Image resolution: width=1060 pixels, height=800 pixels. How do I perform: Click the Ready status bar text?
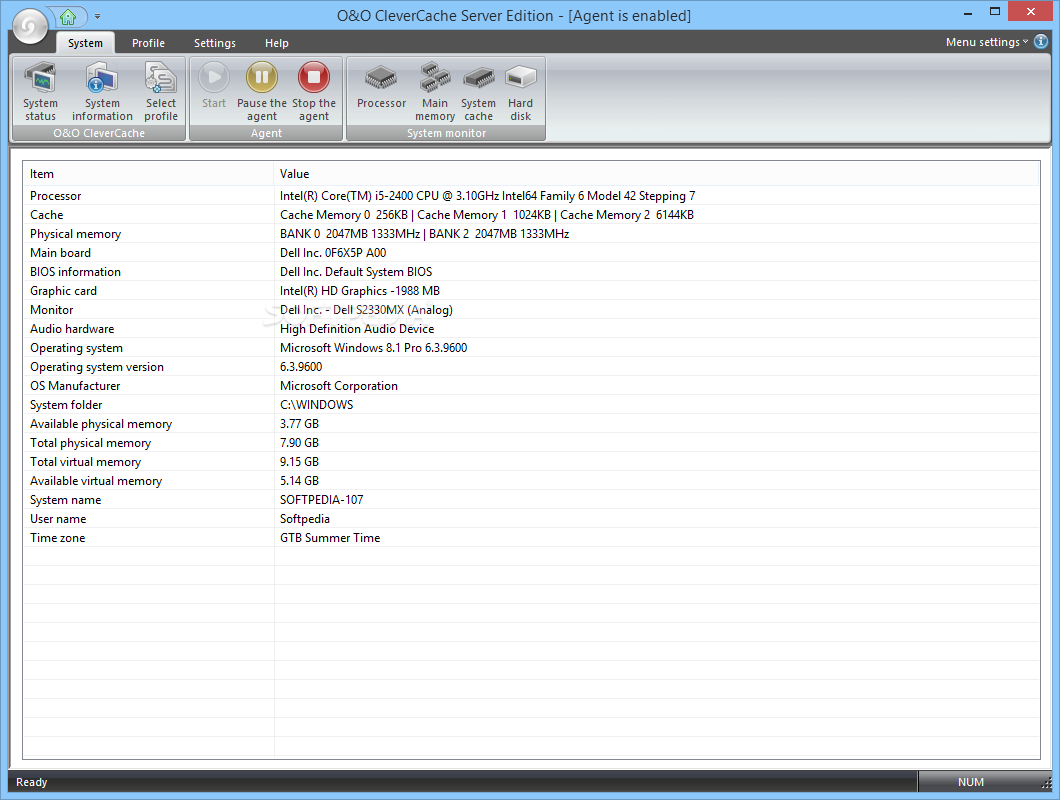click(x=32, y=782)
